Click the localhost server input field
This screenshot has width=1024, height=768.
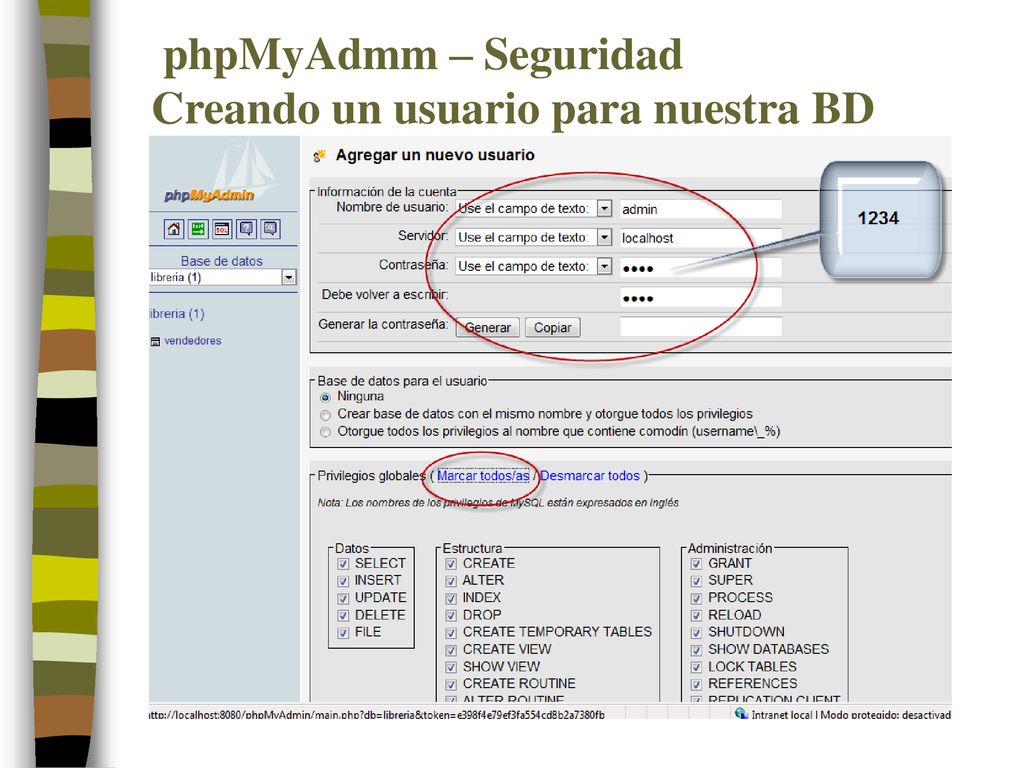pos(701,238)
